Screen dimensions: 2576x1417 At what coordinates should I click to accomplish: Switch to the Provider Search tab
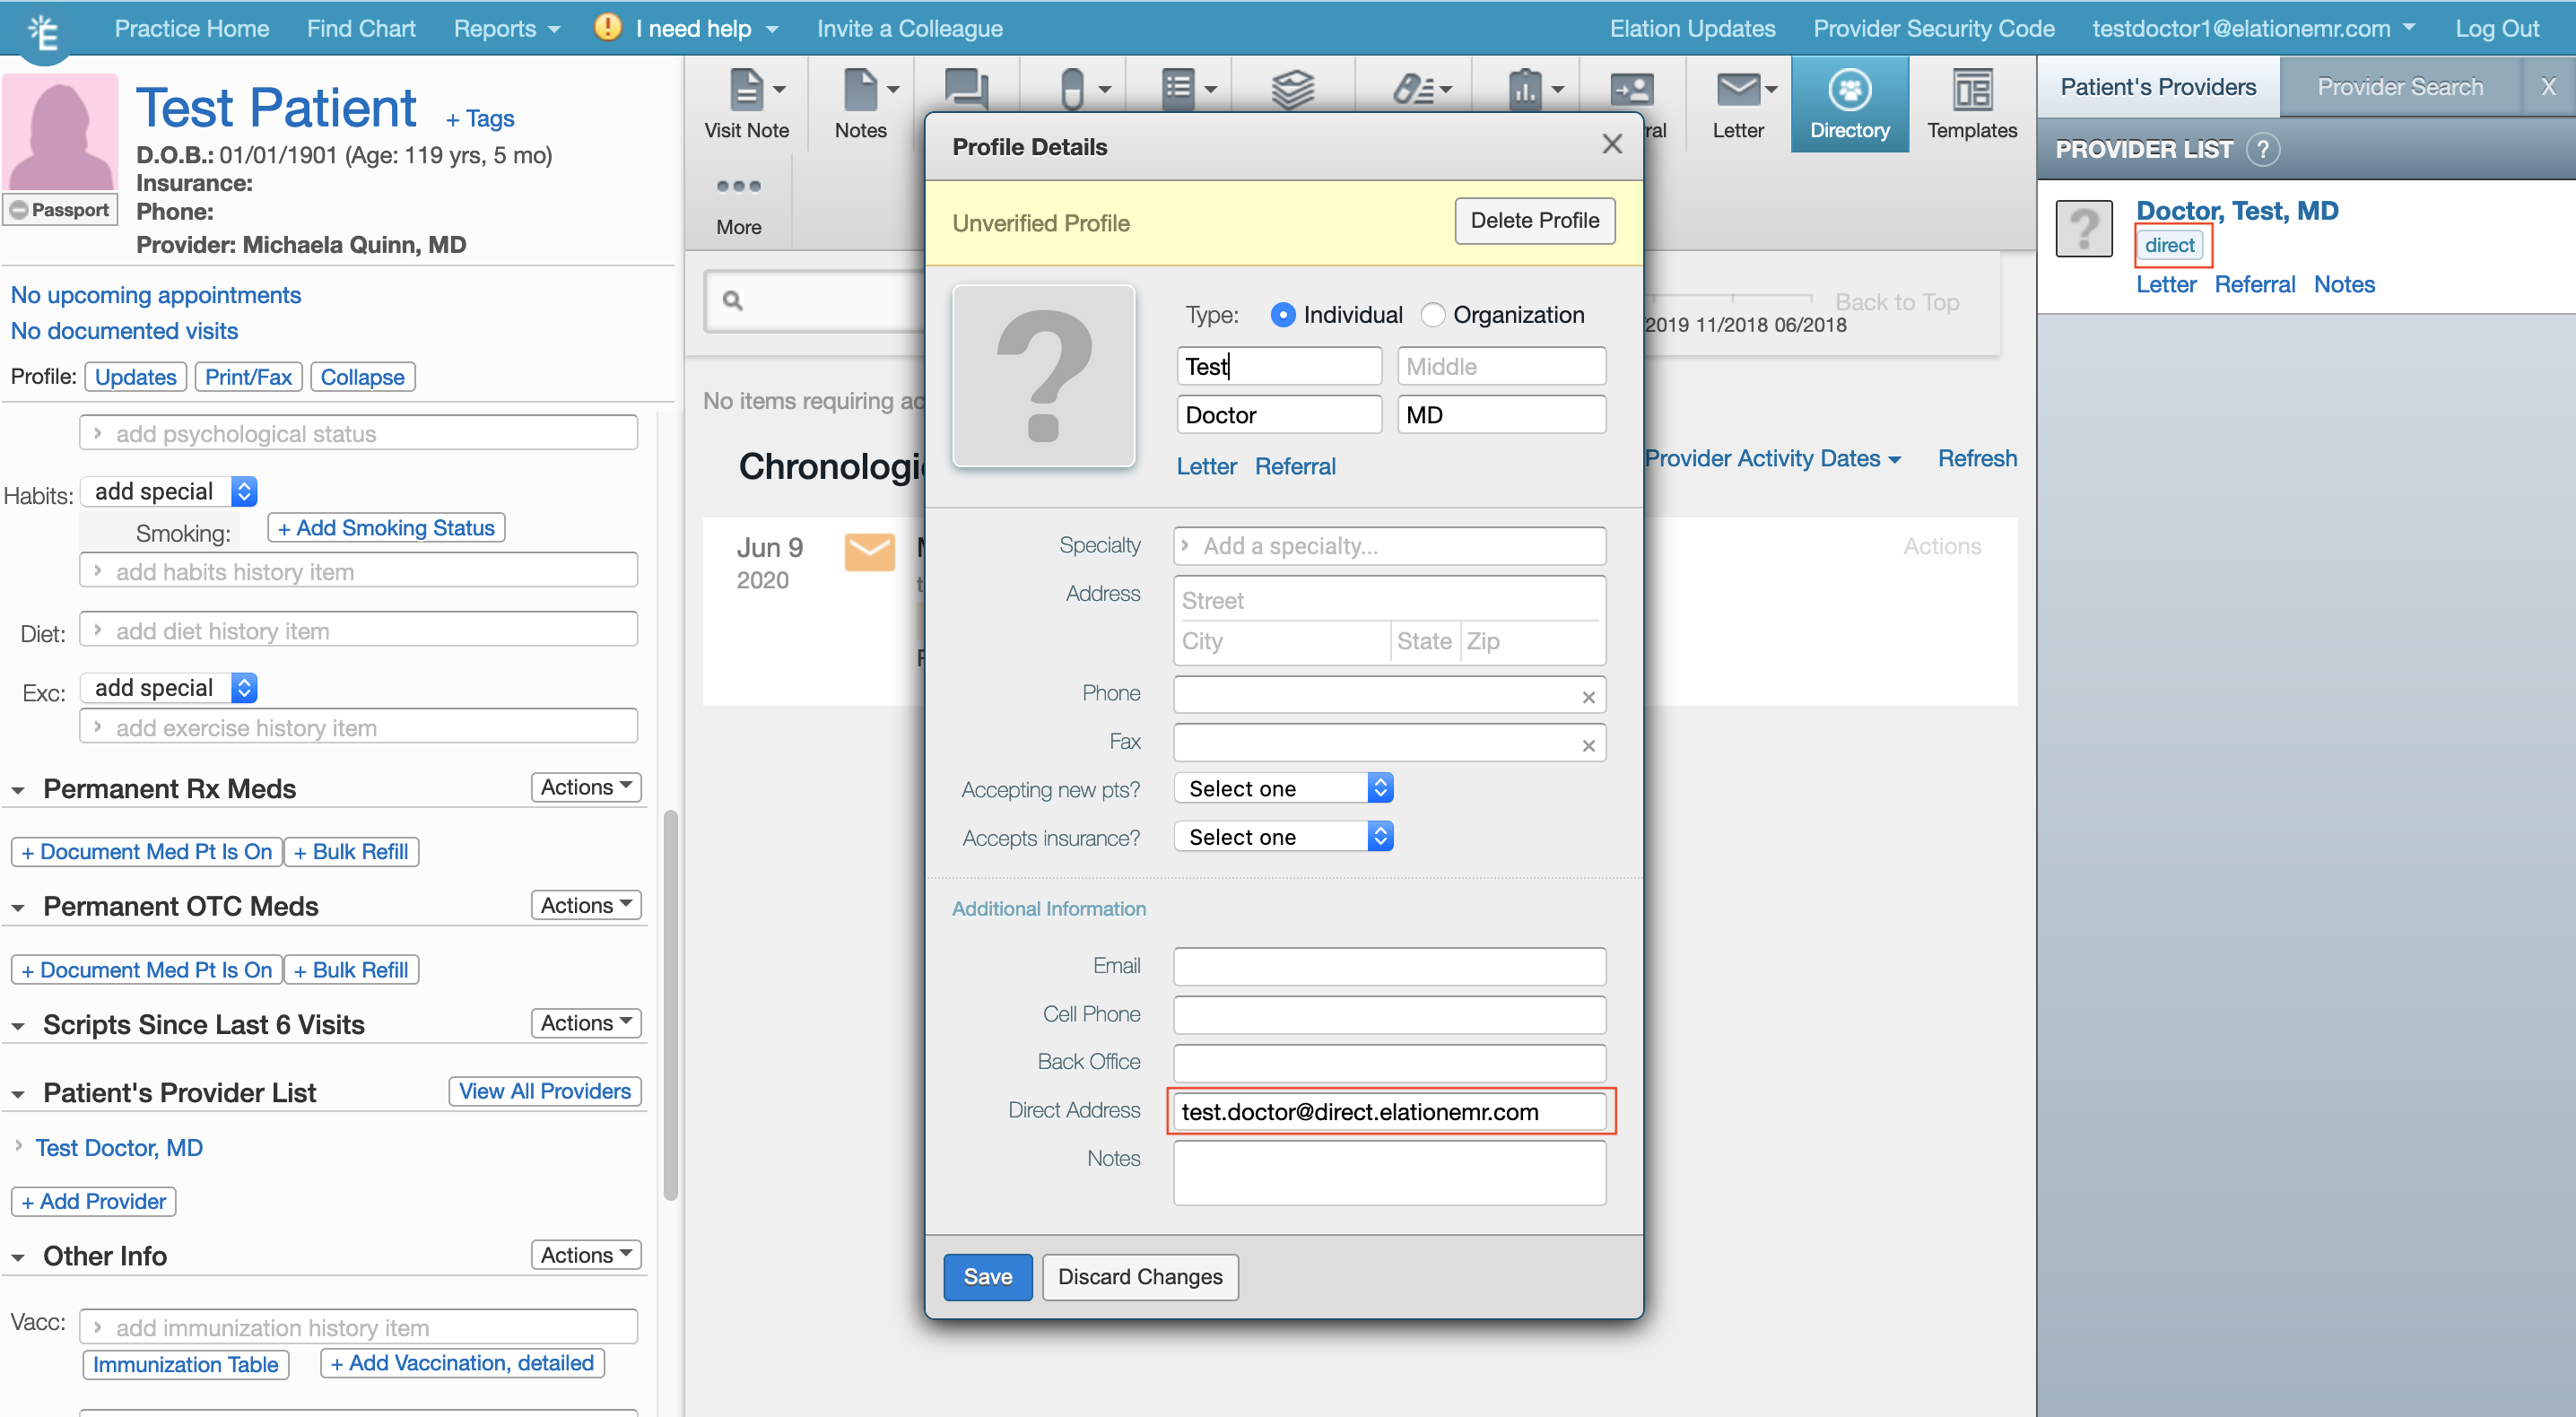click(x=2399, y=87)
